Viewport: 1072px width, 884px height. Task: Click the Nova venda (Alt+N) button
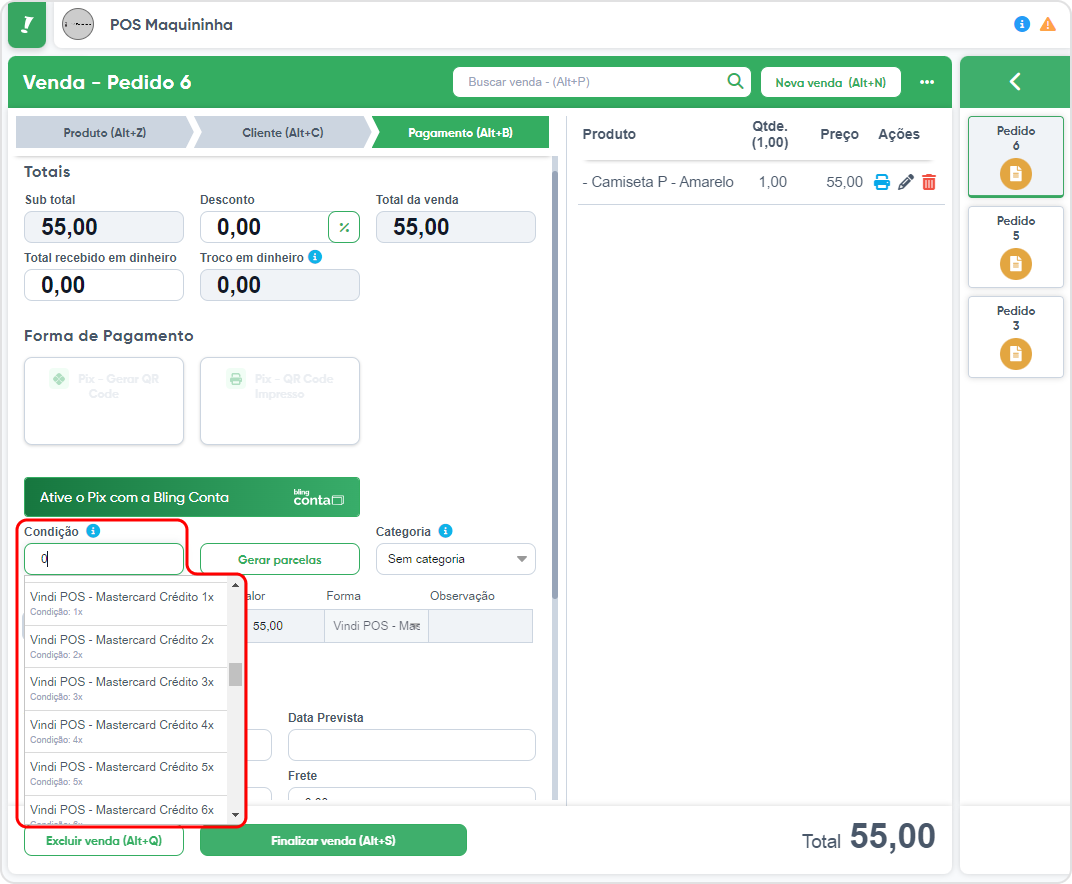click(x=830, y=82)
